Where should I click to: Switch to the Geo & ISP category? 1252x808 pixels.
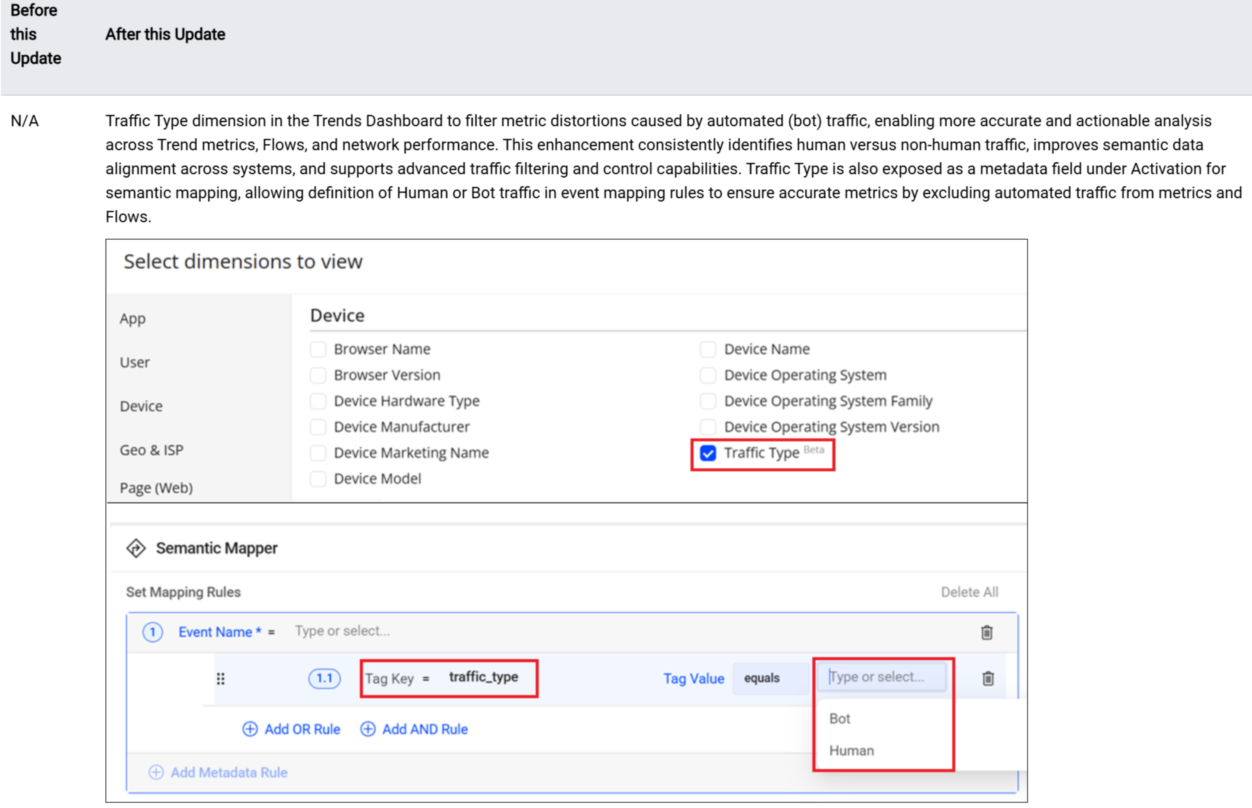tap(152, 450)
